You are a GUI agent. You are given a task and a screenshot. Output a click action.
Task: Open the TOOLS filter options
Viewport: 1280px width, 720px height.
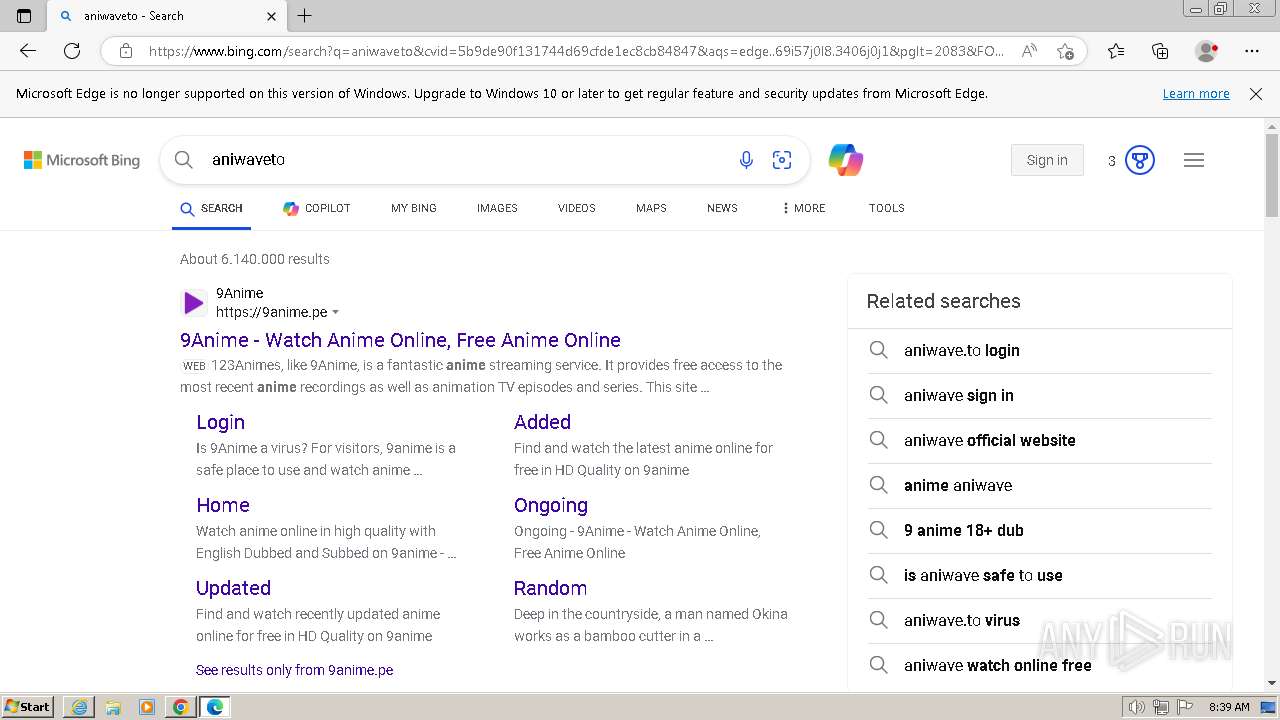coord(886,208)
